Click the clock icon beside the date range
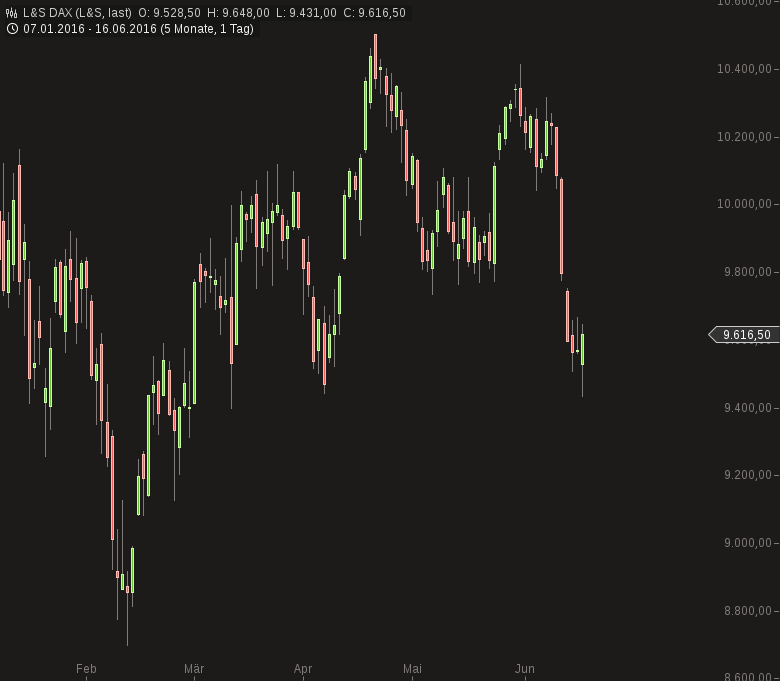 [11, 29]
